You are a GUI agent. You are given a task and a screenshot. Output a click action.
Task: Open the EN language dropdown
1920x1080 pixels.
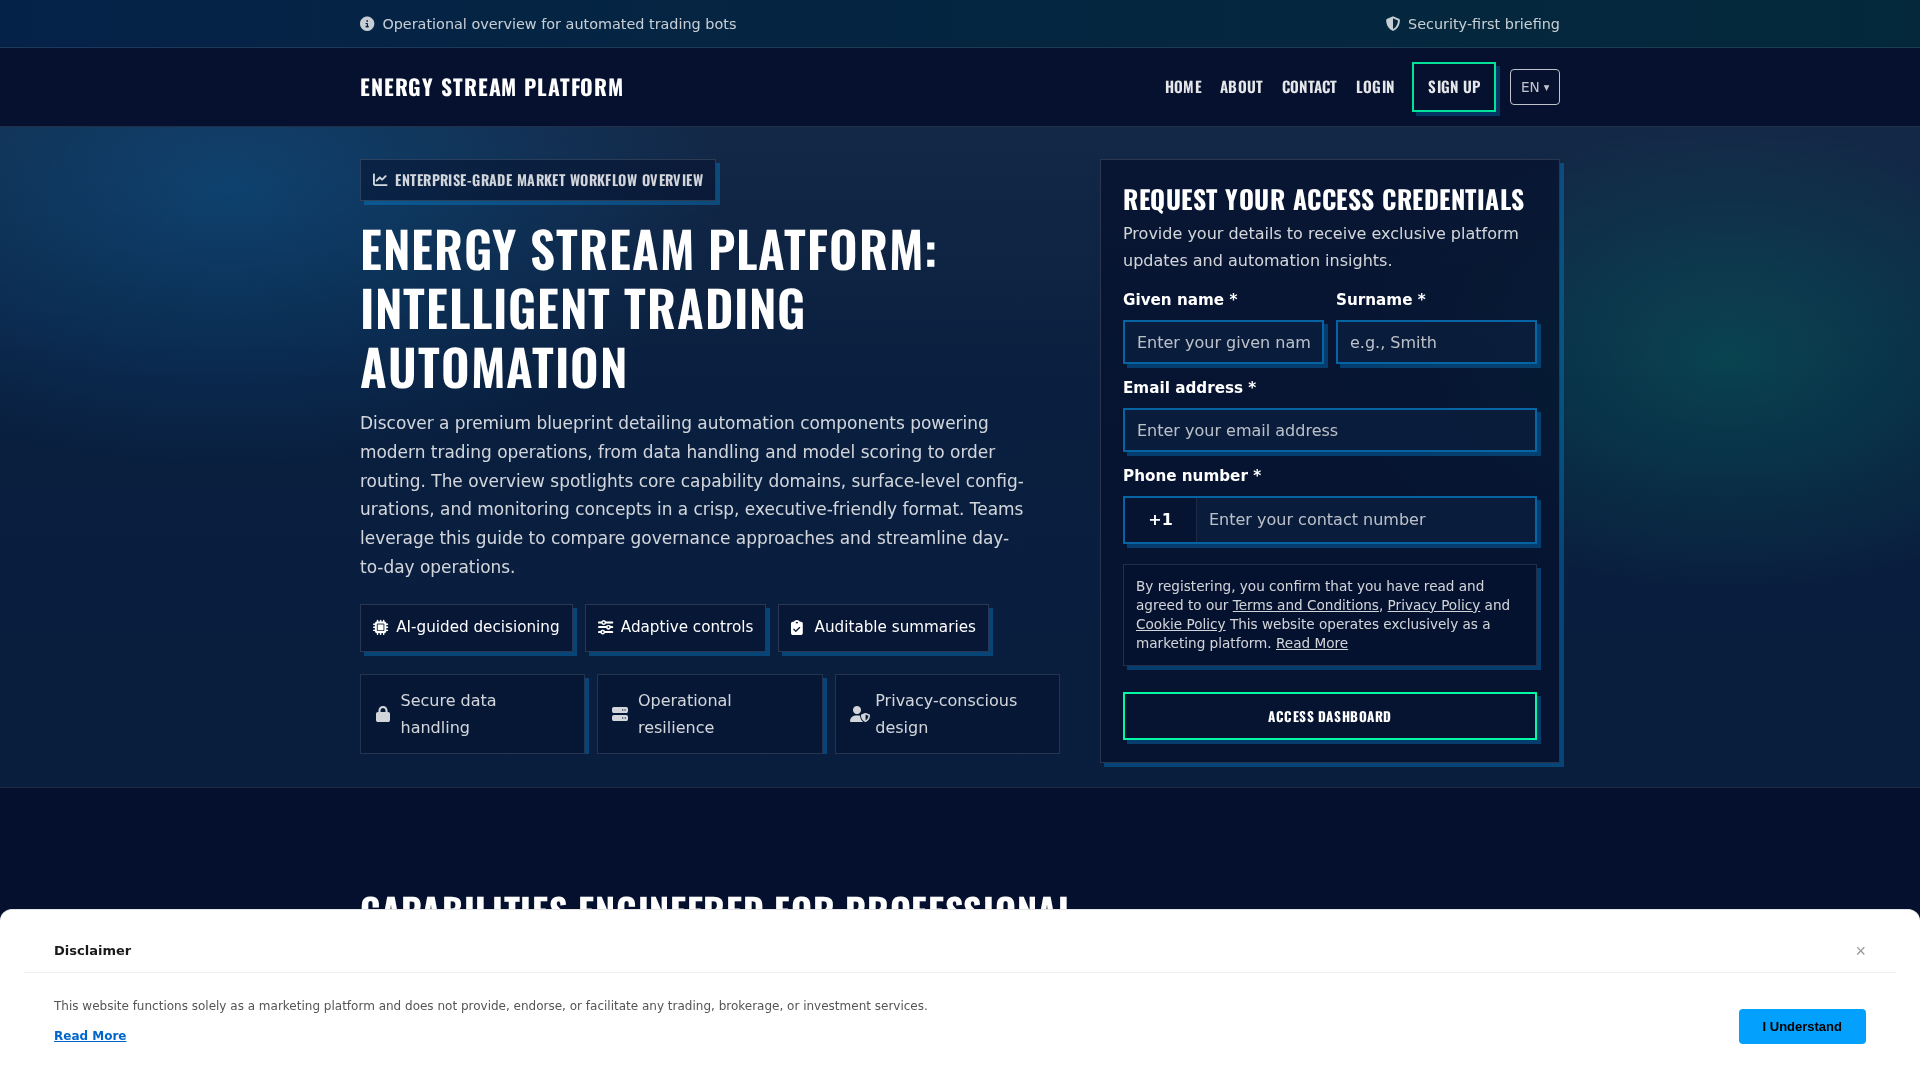pos(1534,87)
